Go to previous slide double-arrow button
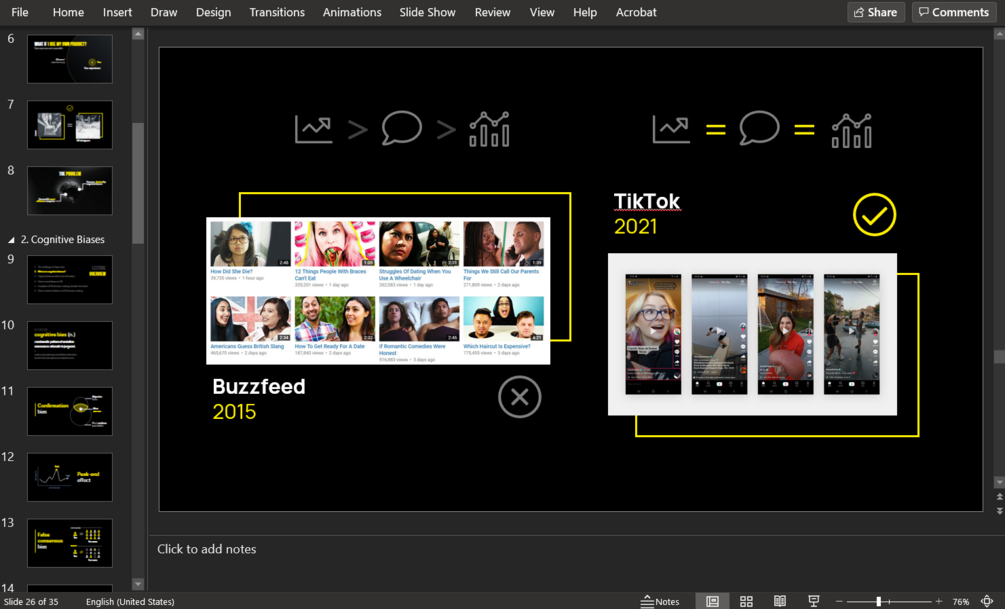 (999, 497)
